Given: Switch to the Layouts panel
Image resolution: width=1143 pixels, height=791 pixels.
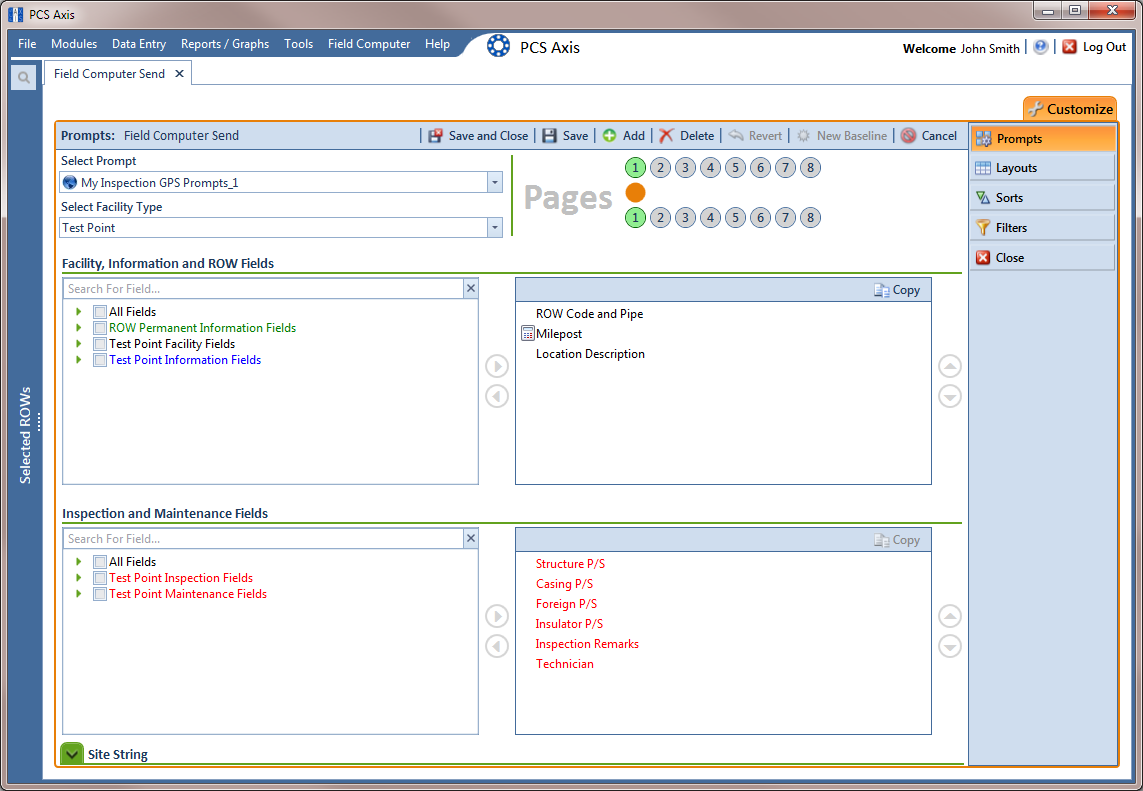Looking at the screenshot, I should 1042,168.
